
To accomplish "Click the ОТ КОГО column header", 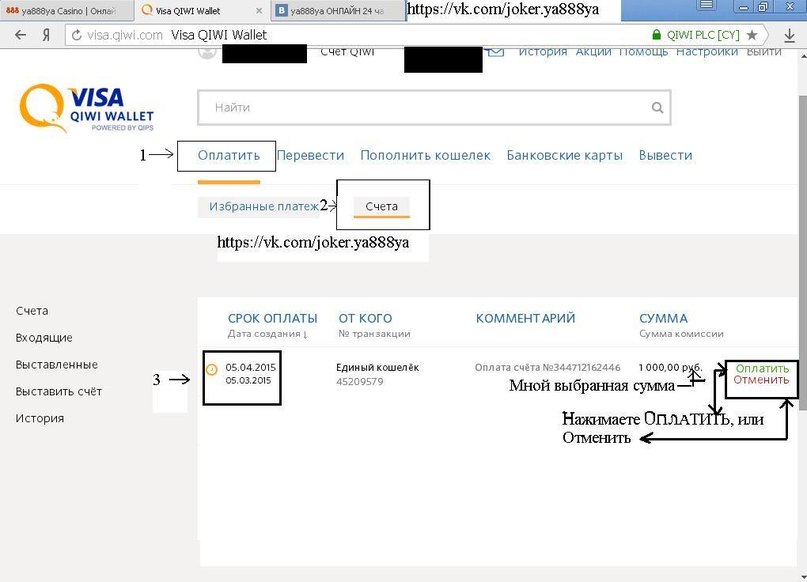I will (x=365, y=319).
